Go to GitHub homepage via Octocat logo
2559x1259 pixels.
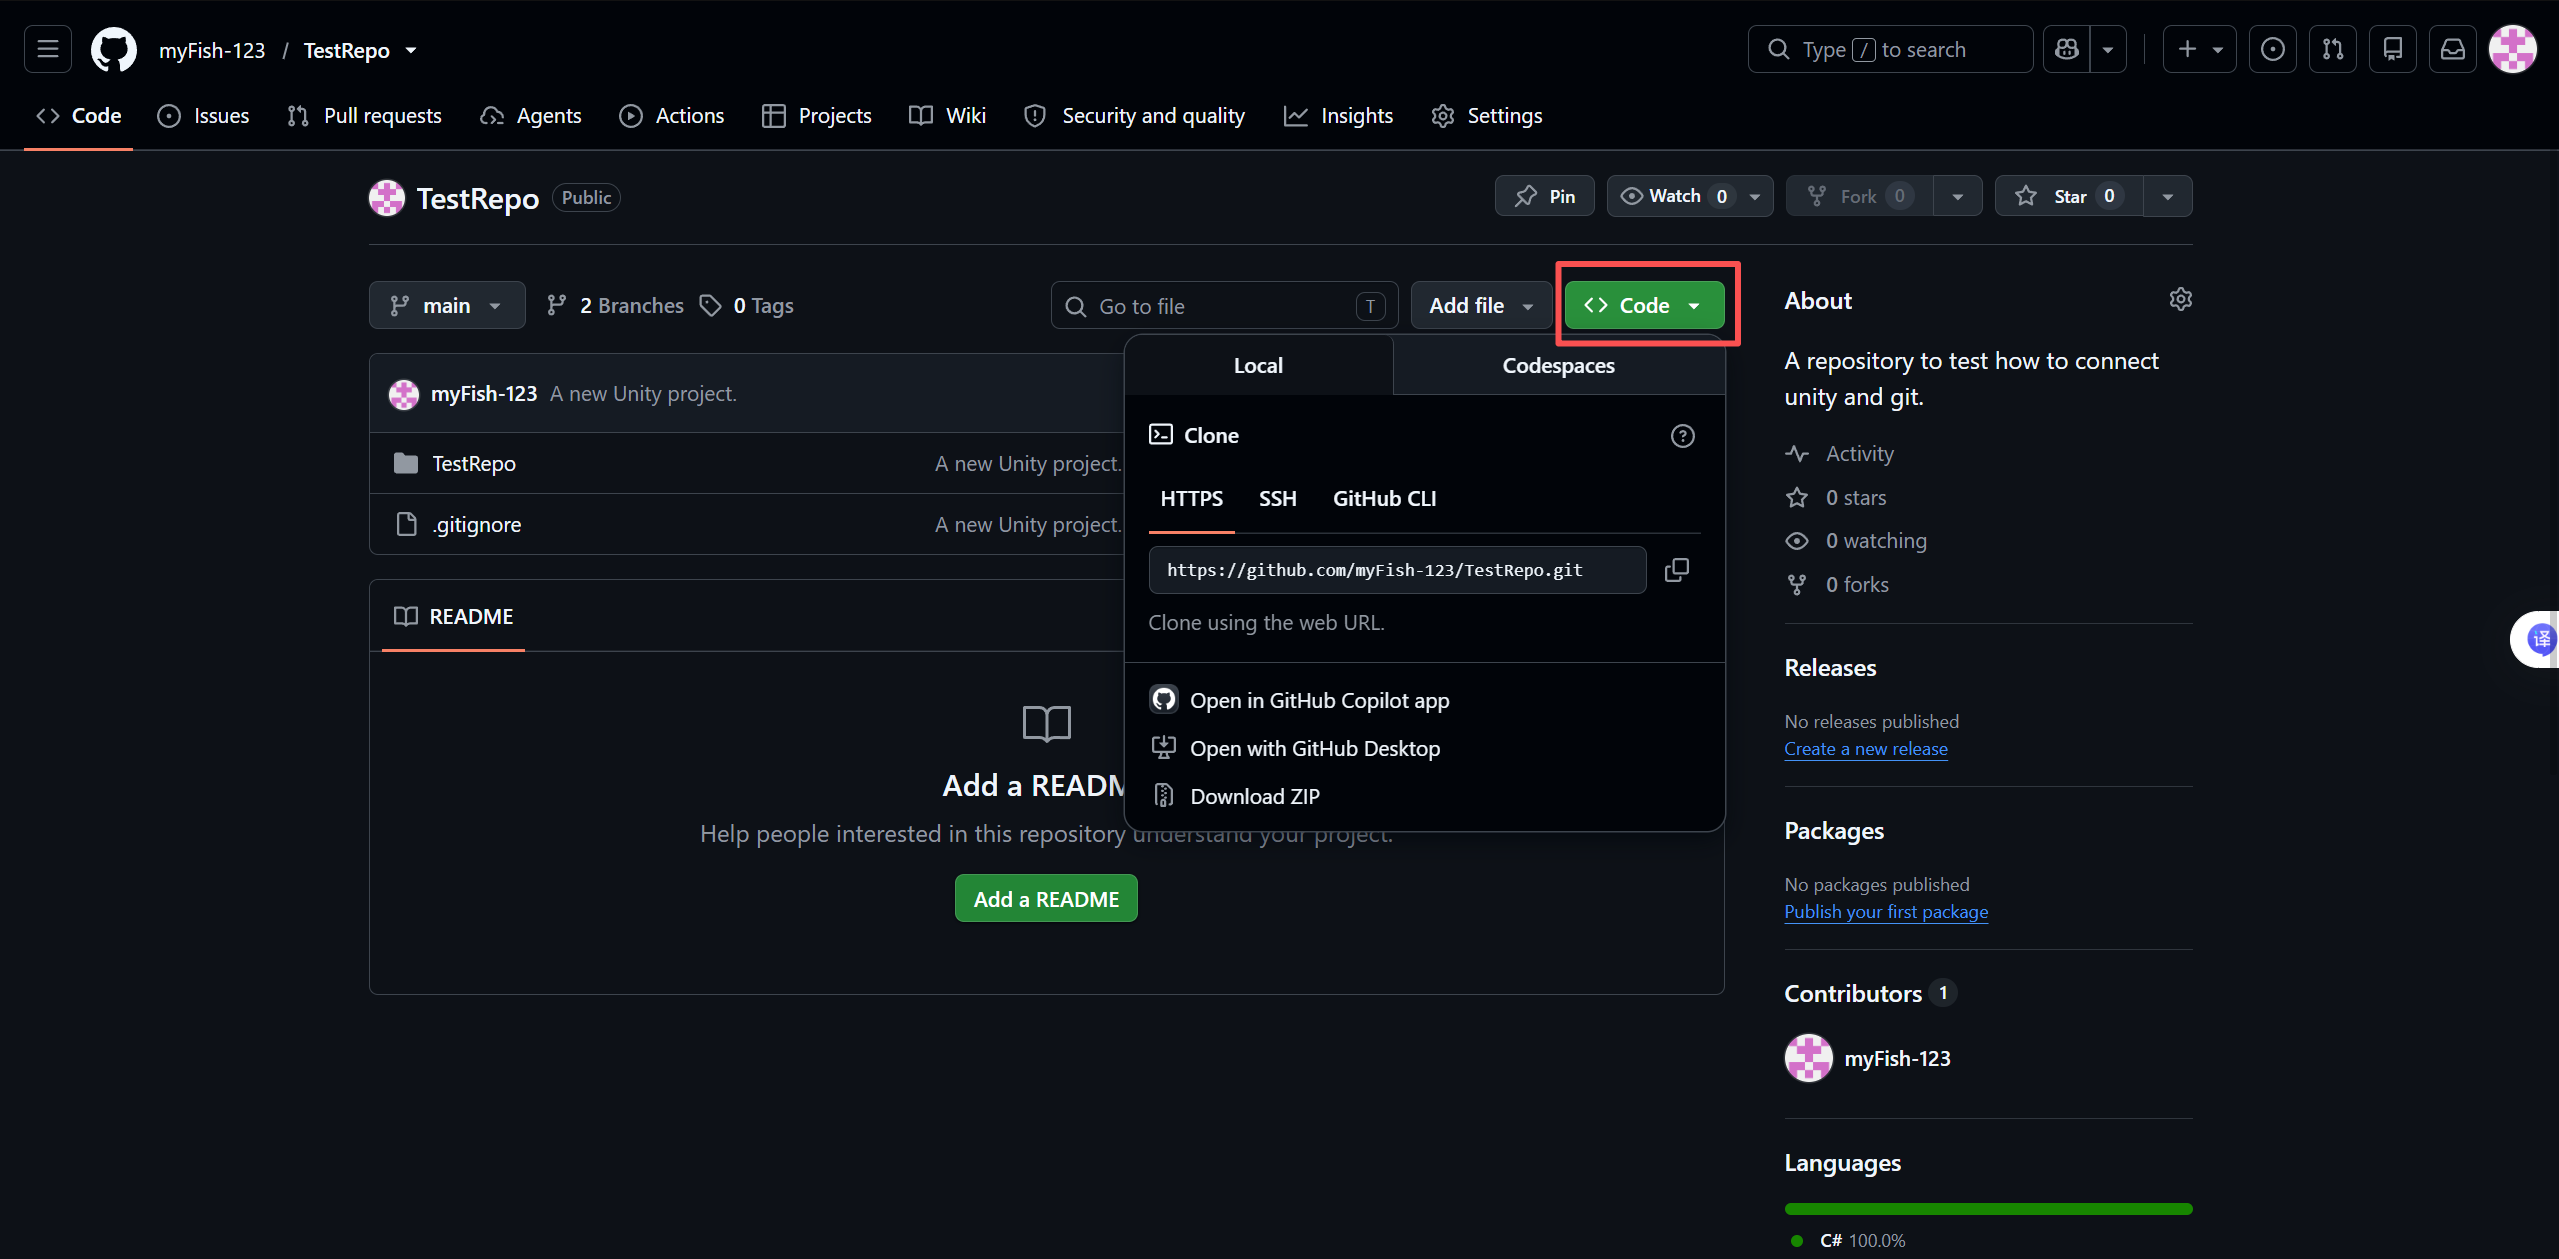[x=114, y=49]
